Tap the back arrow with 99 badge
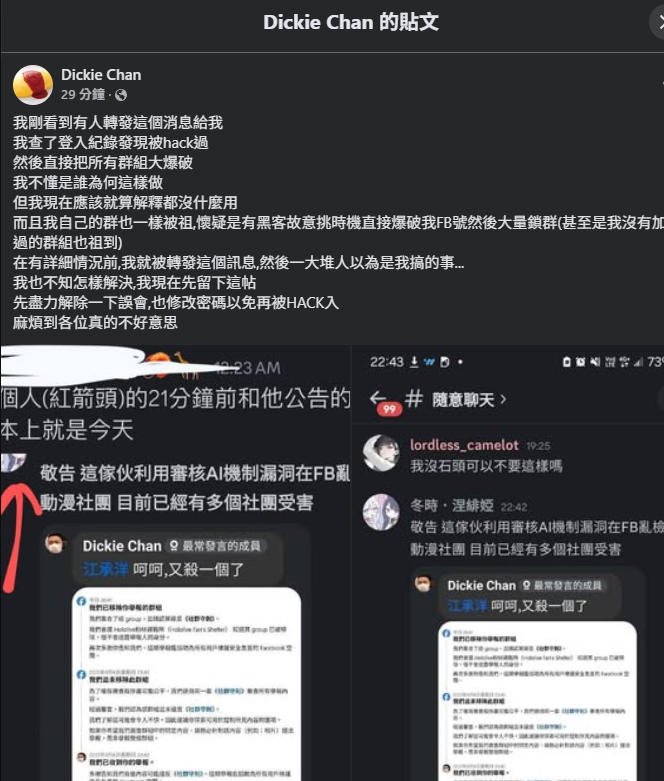 point(379,398)
